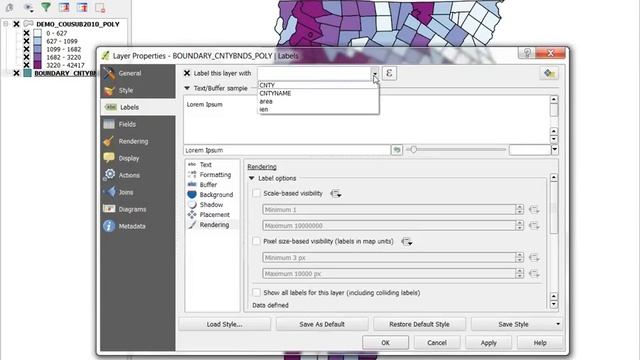Open the expression editor epsilon button

pos(389,73)
